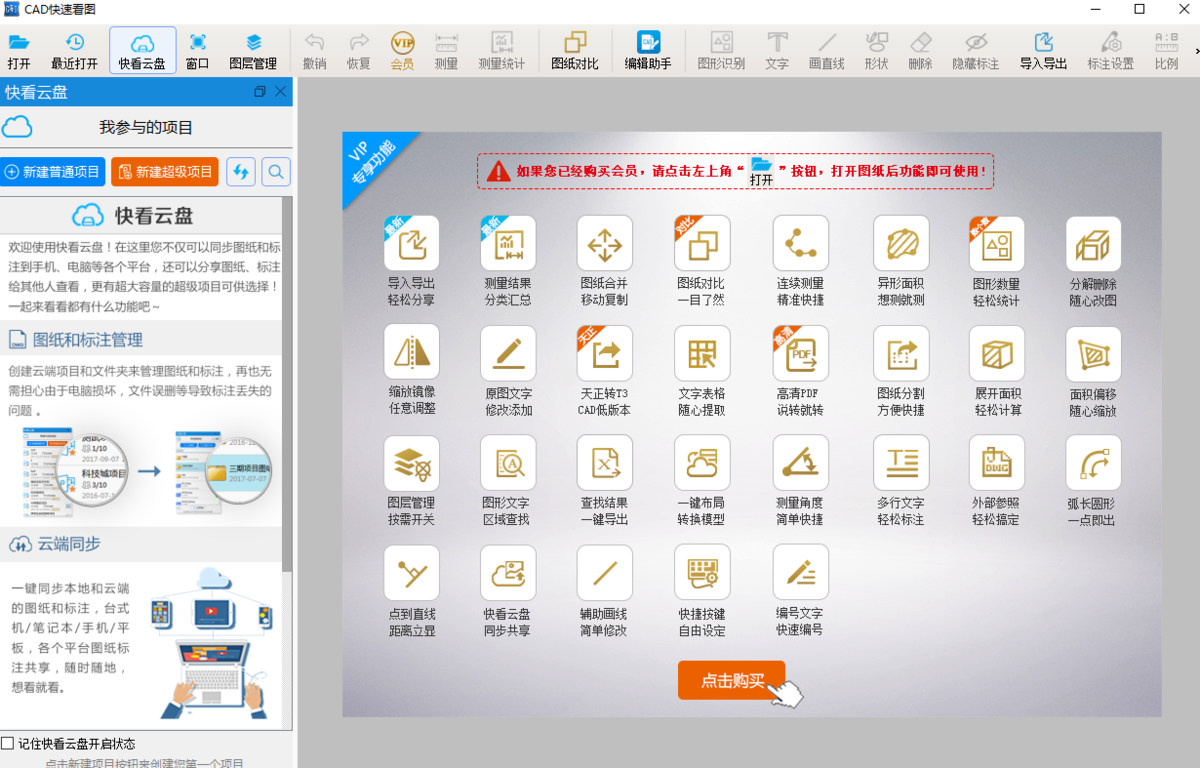Click the search magnifier in cloud panel
Image resolution: width=1200 pixels, height=768 pixels.
[x=276, y=172]
